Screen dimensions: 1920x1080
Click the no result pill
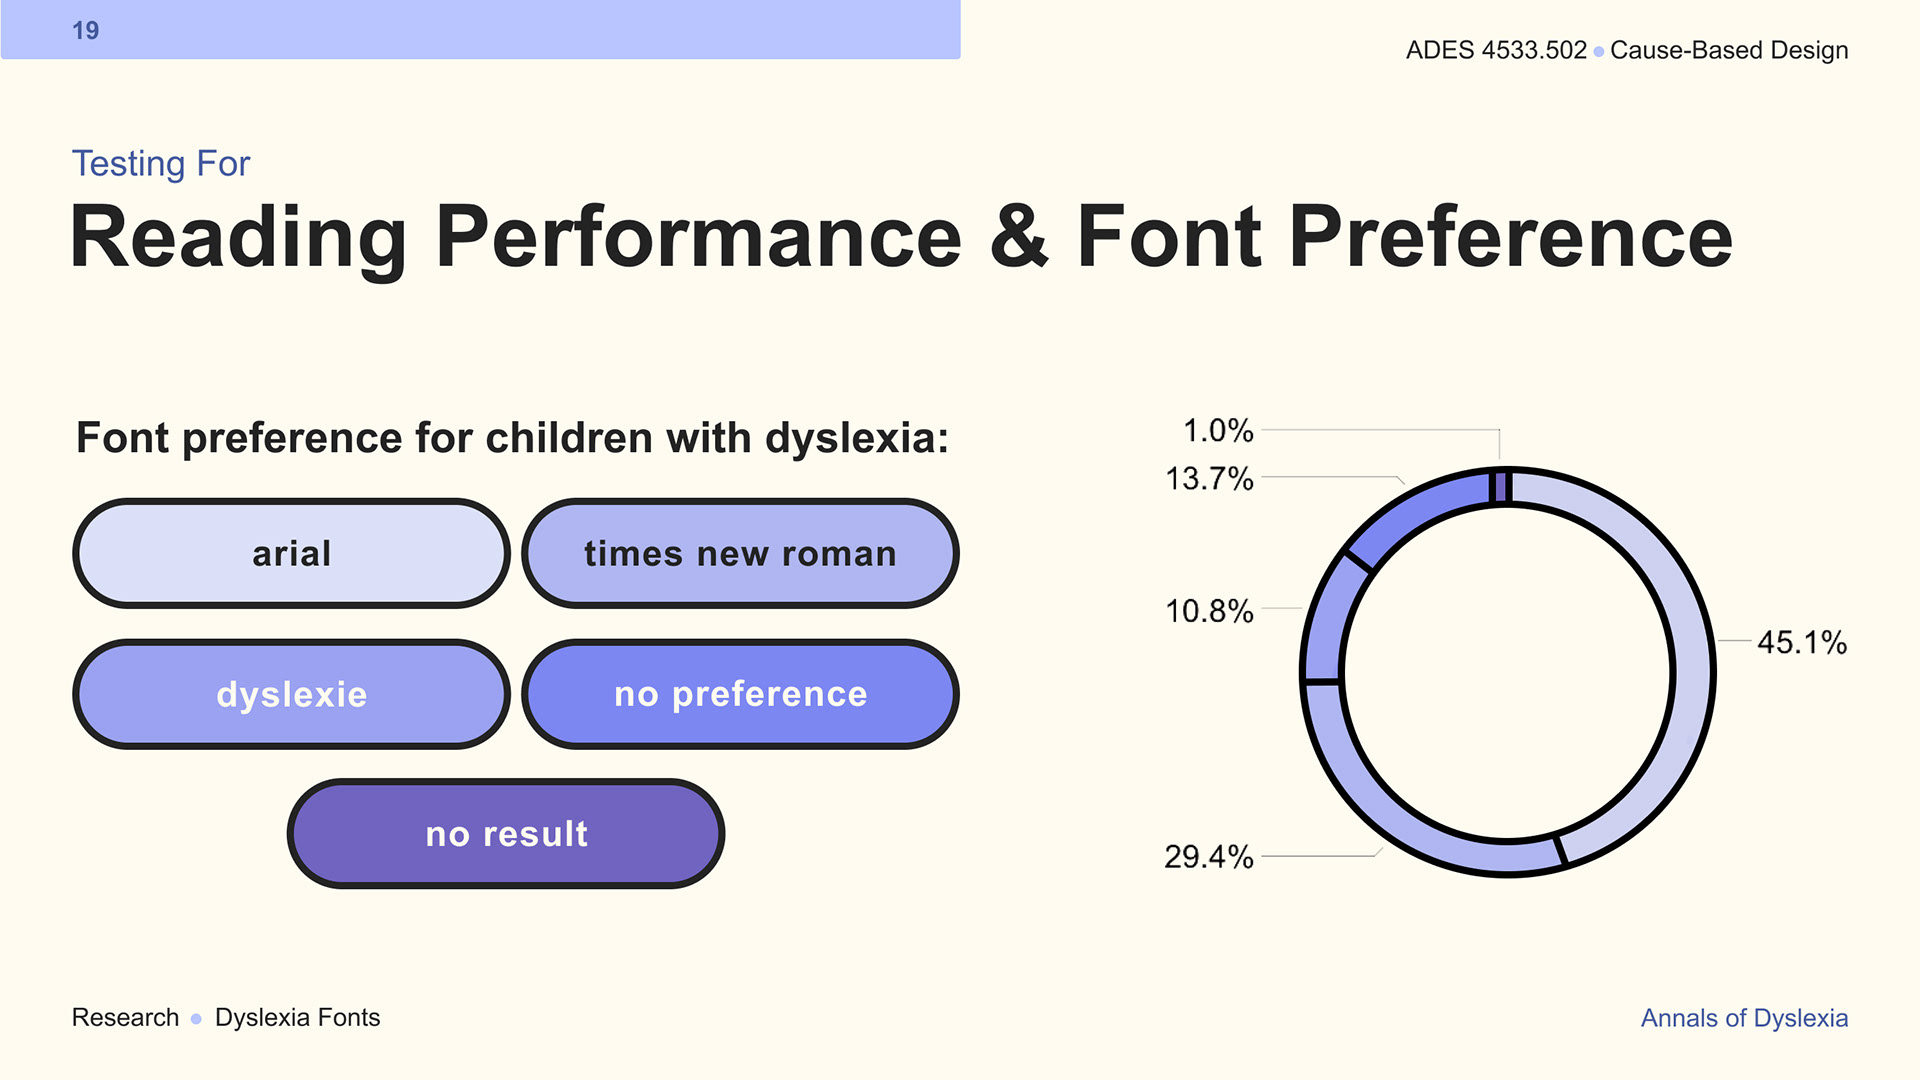pyautogui.click(x=506, y=834)
